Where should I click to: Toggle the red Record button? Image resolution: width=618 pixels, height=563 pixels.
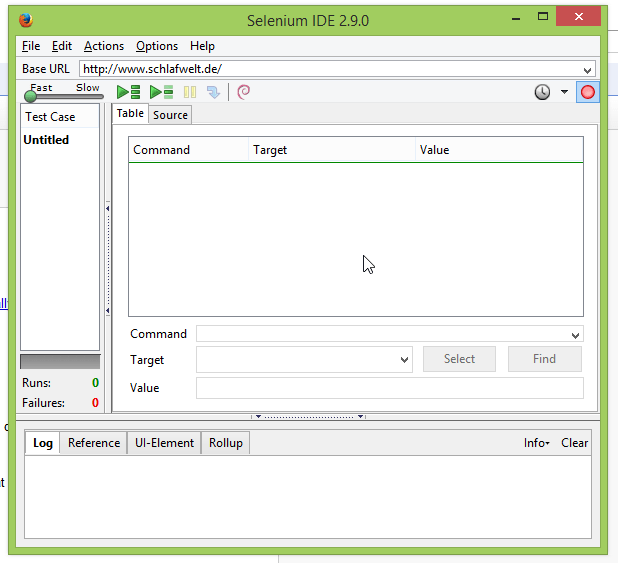click(x=588, y=92)
